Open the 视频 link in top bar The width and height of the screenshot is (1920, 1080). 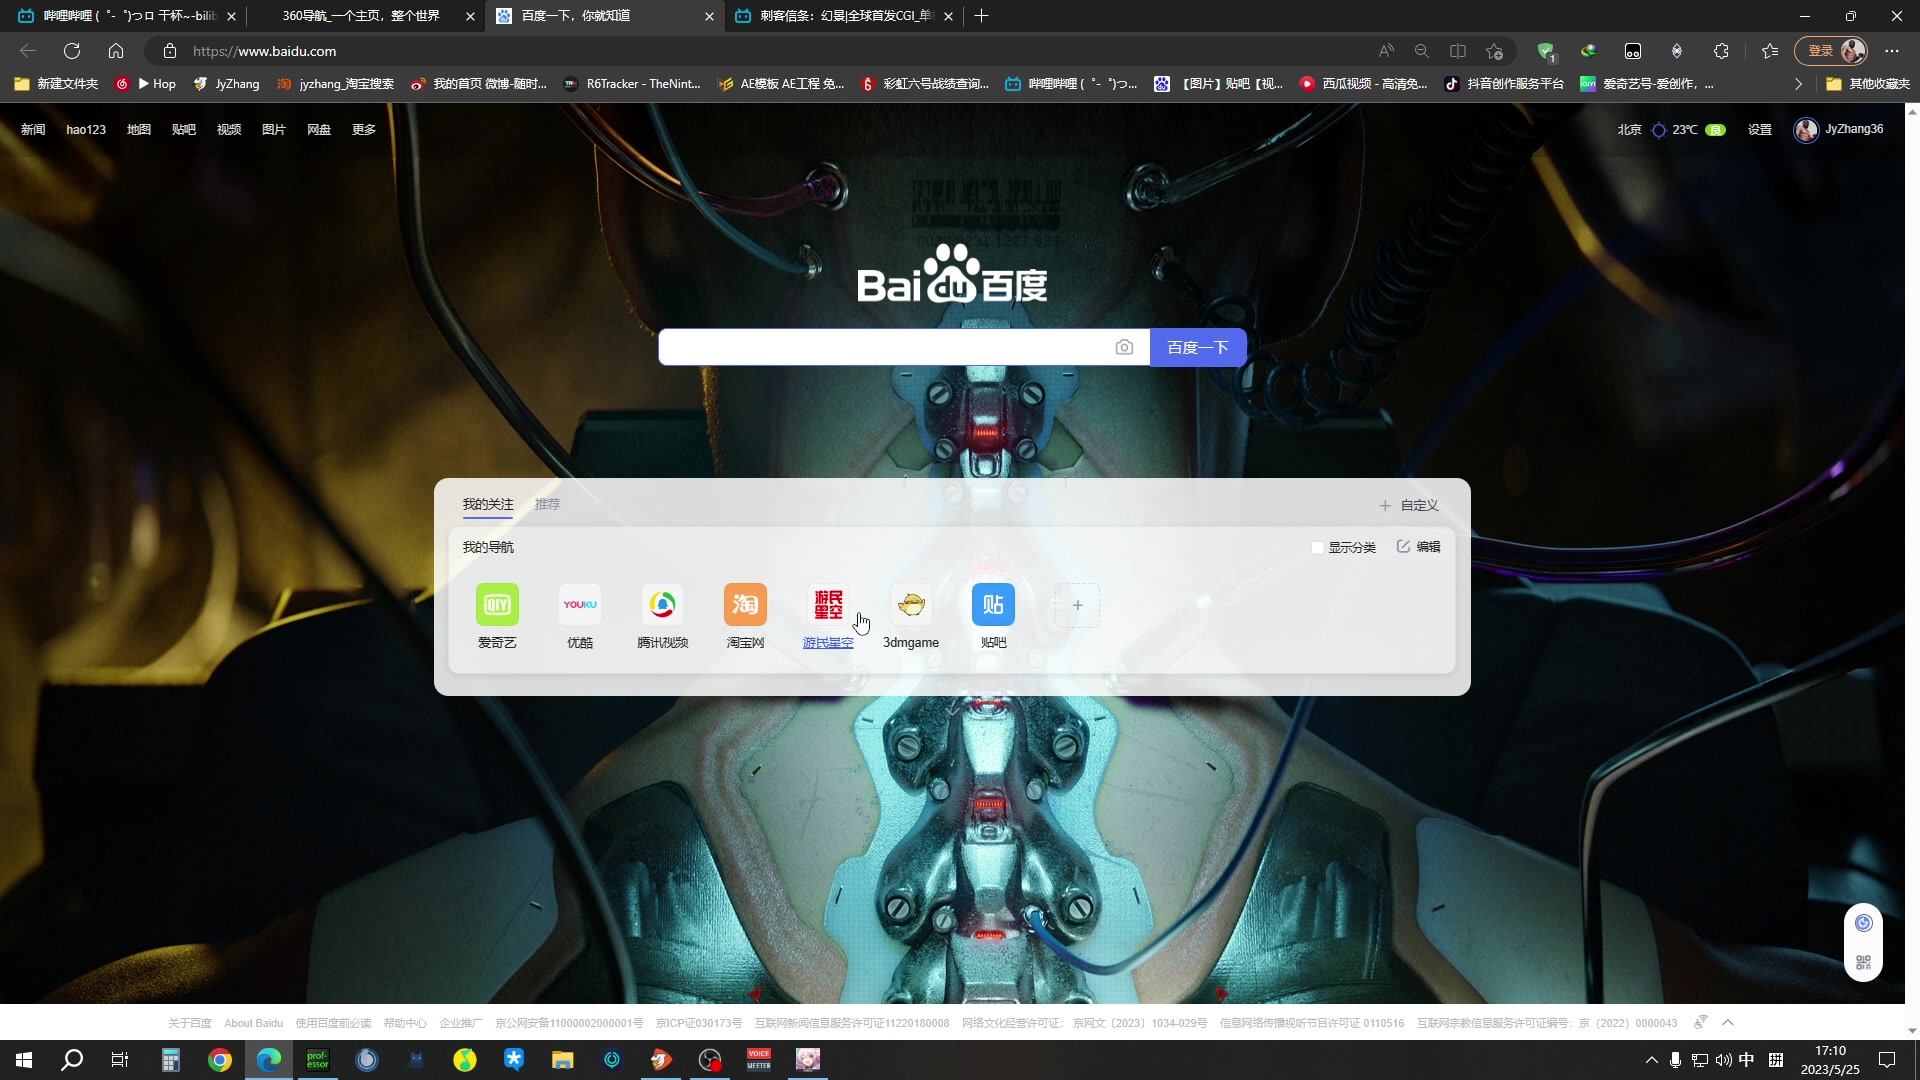[x=229, y=130]
